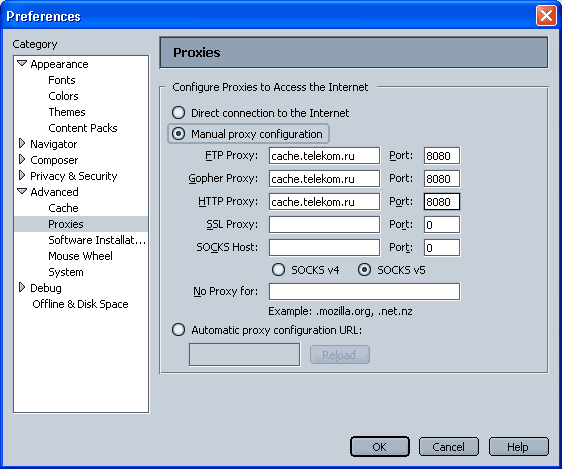Open the Fonts preferences item

click(x=62, y=80)
